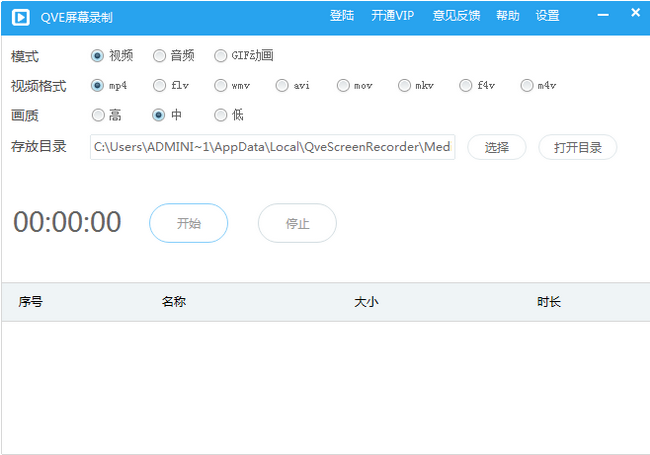Minimize the QVE屏幕录制 window

(603, 15)
